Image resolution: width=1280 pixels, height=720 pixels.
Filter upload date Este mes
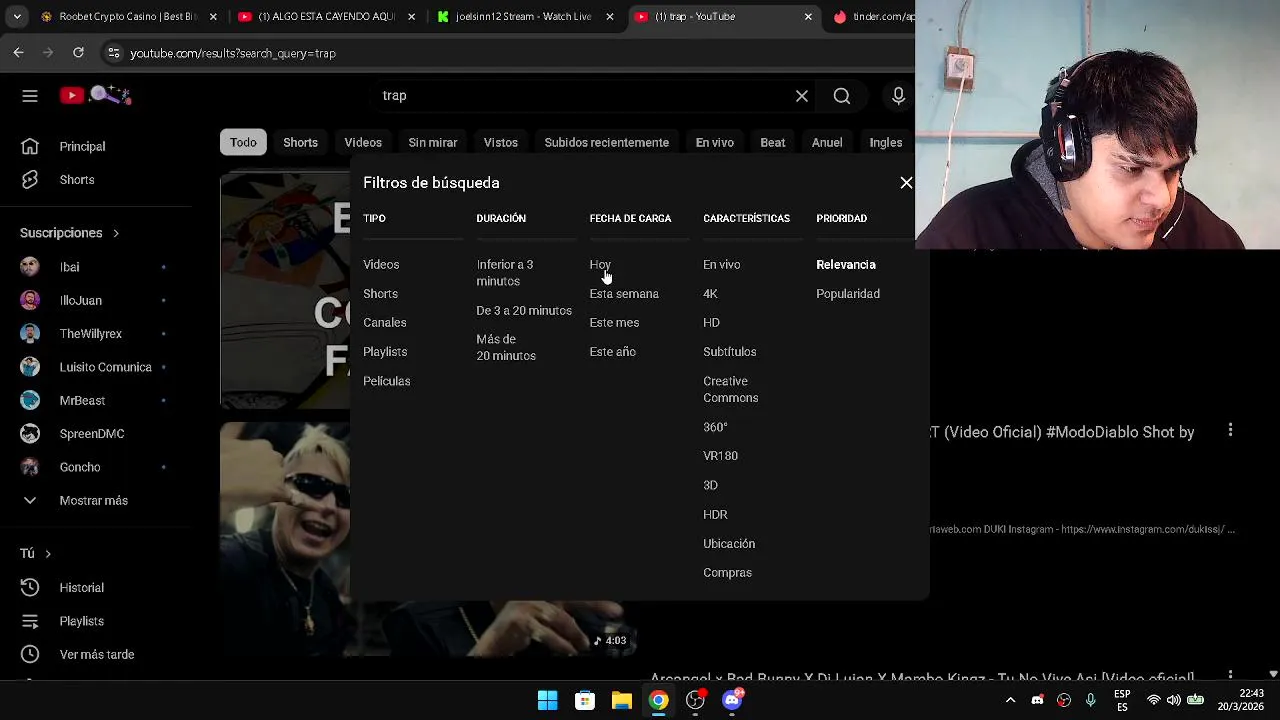pos(614,323)
